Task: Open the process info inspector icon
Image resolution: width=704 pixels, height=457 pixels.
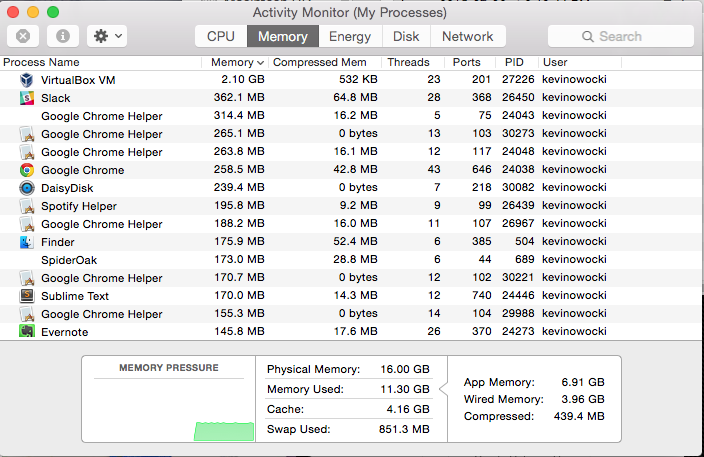Action: [63, 36]
